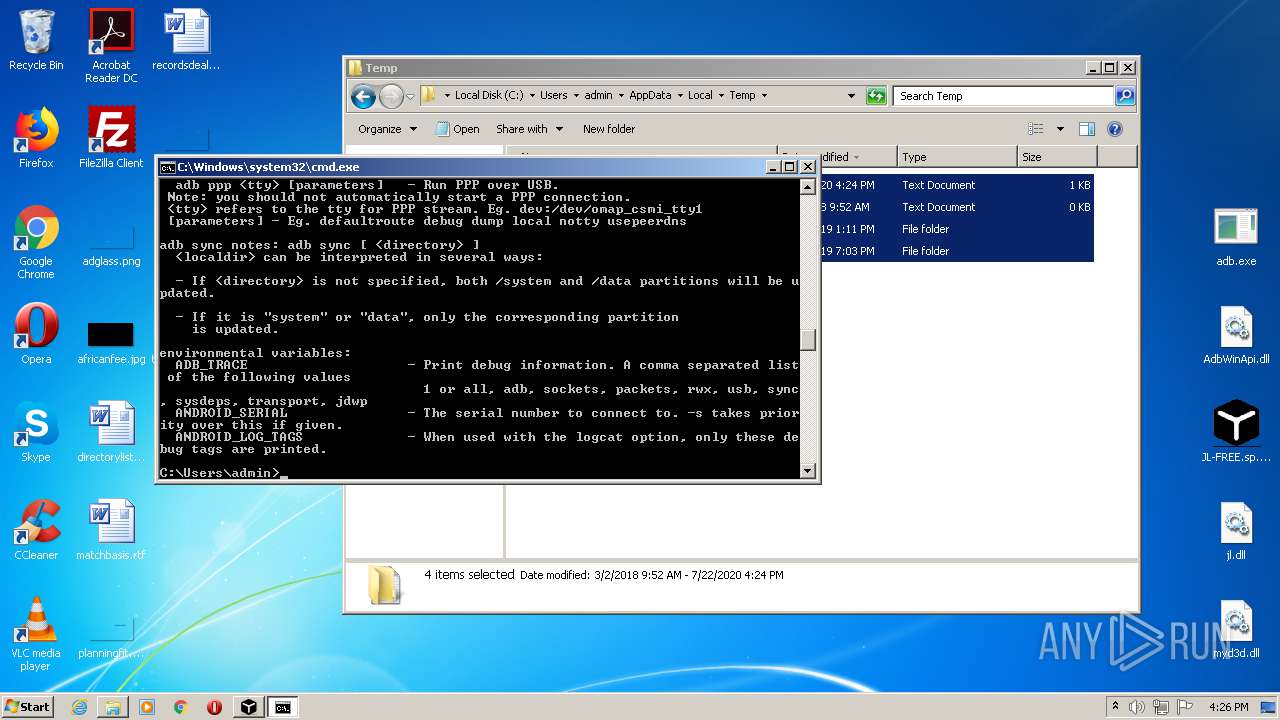
Task: Click admin in the address breadcrumb
Action: point(598,96)
